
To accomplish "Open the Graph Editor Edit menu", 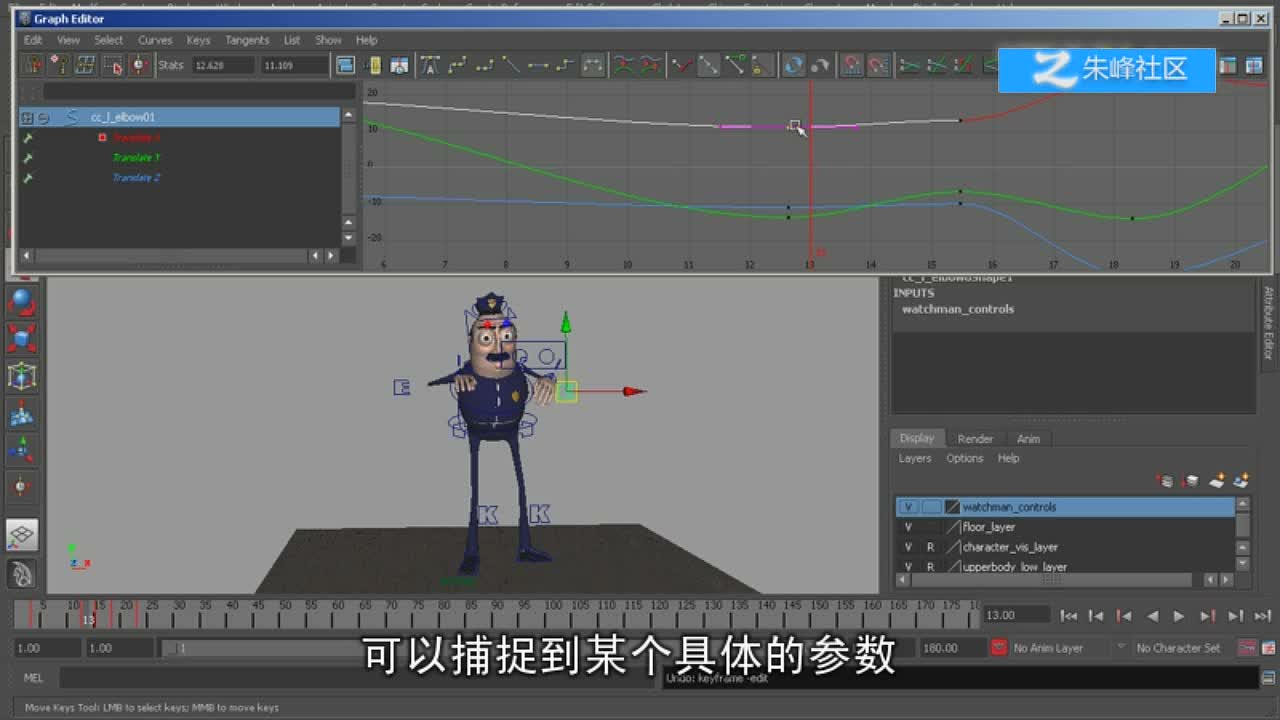I will 33,40.
